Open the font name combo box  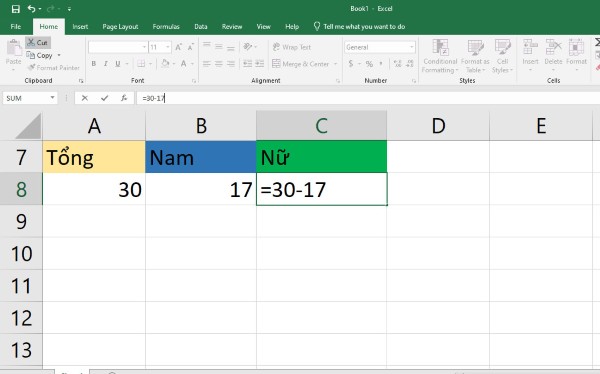pos(117,47)
